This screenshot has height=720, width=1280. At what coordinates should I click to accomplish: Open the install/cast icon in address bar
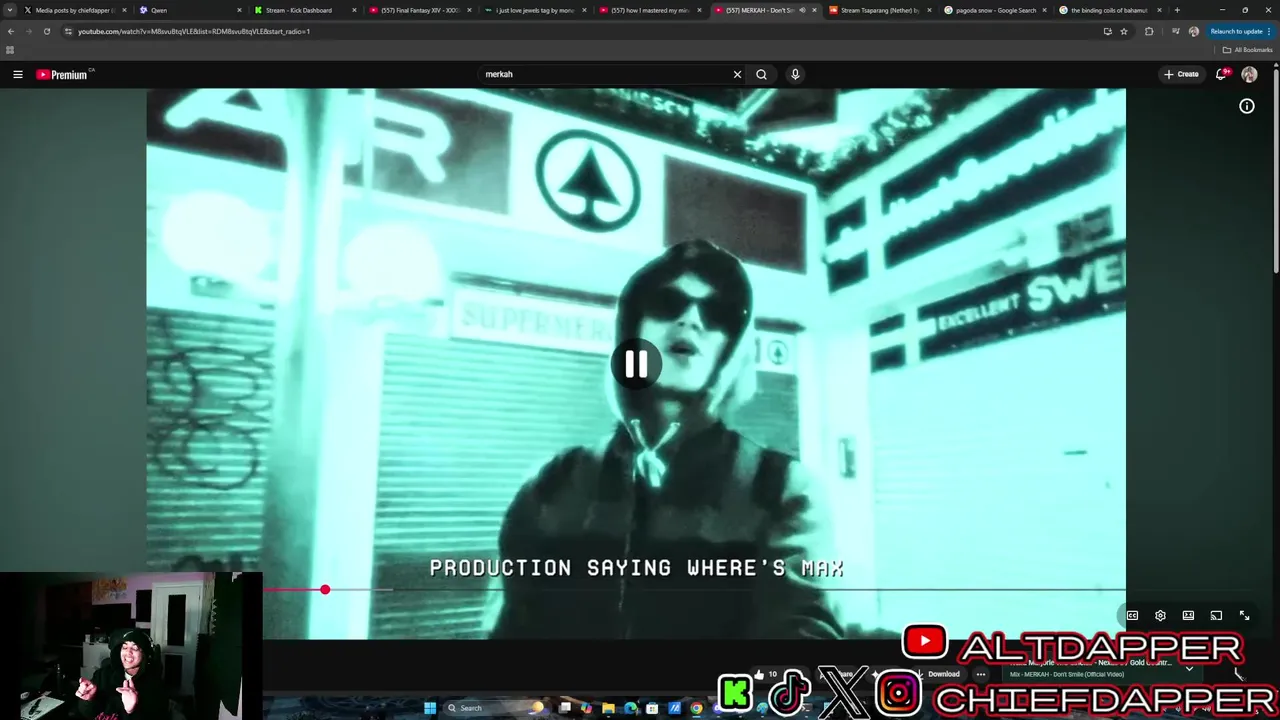tap(1107, 31)
